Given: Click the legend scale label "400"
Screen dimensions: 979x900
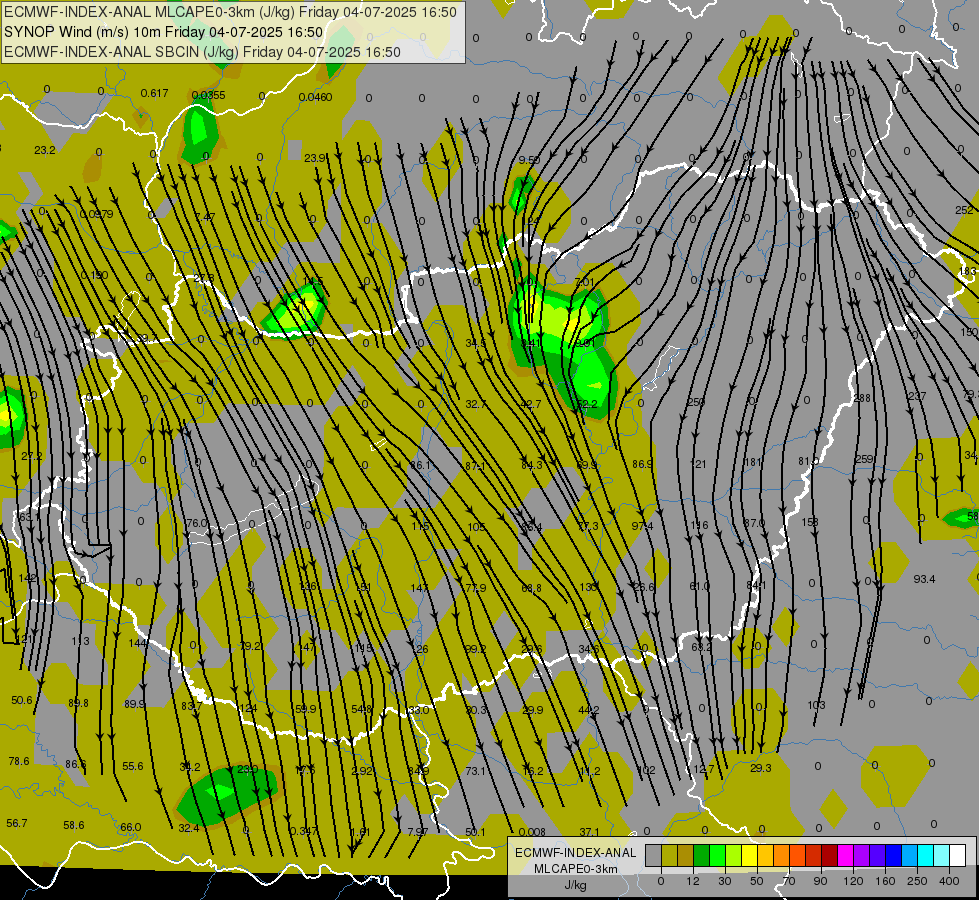Looking at the screenshot, I should pyautogui.click(x=949, y=881).
